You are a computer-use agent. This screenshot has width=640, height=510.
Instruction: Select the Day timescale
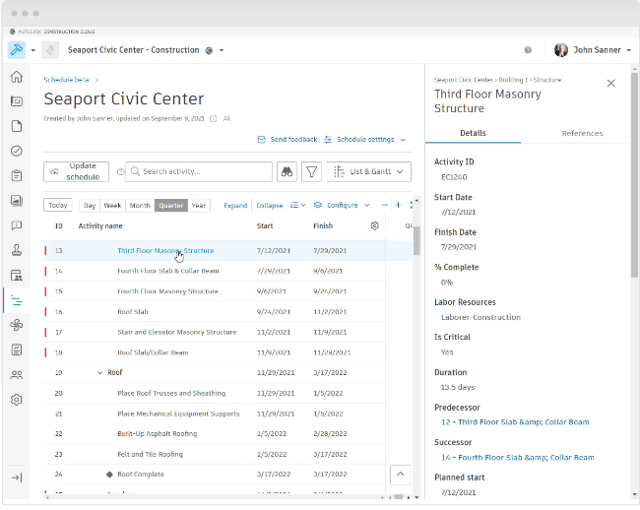[x=89, y=206]
